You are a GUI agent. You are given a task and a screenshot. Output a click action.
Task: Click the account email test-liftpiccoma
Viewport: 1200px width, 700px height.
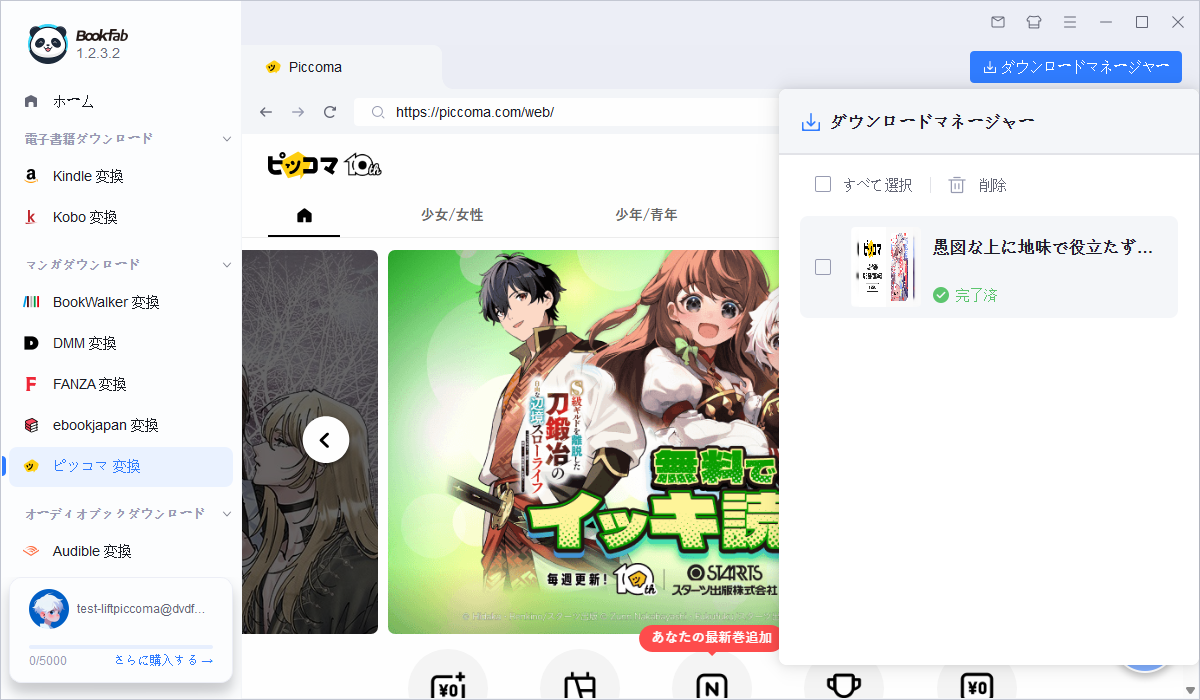(140, 608)
